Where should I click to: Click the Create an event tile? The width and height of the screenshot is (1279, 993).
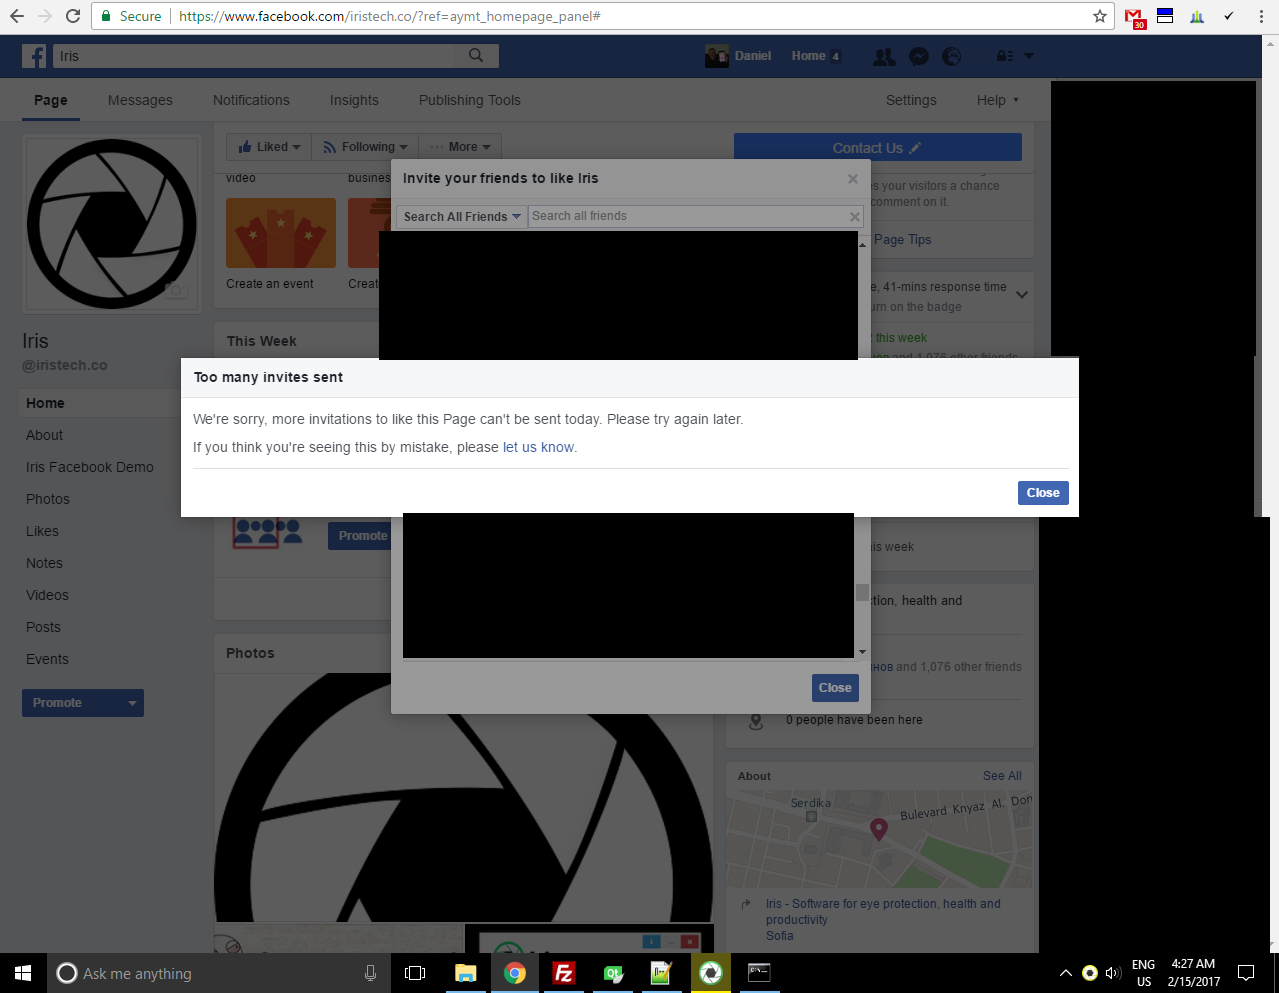[280, 244]
